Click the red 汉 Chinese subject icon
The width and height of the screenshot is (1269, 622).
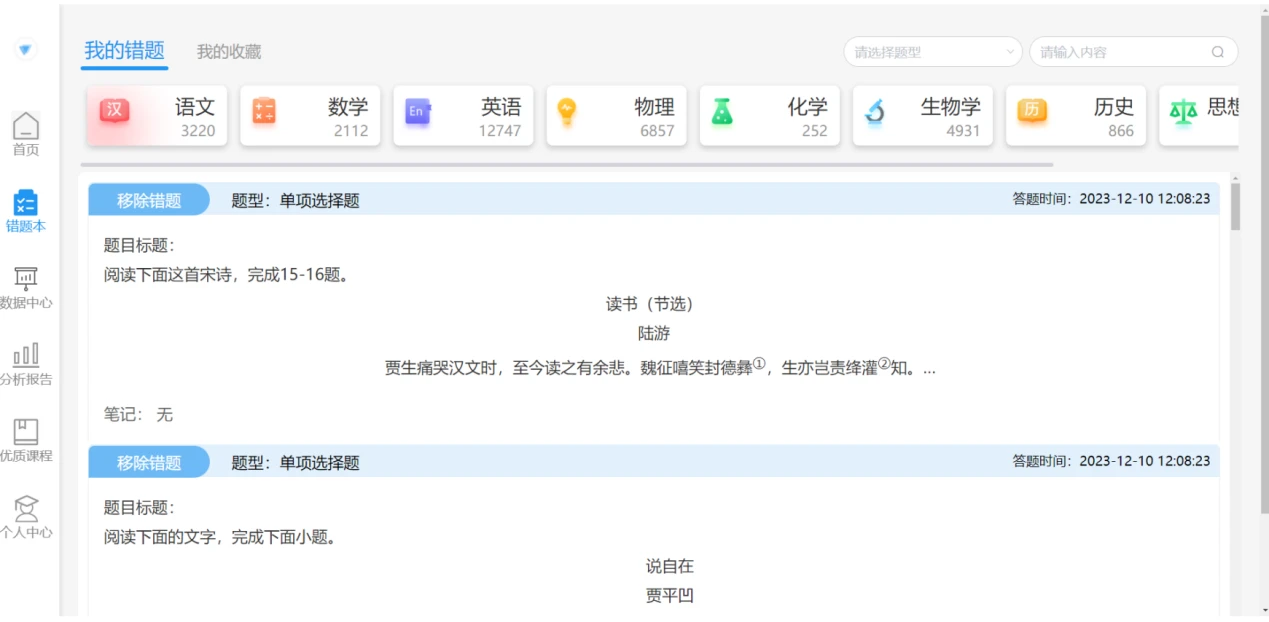click(115, 111)
